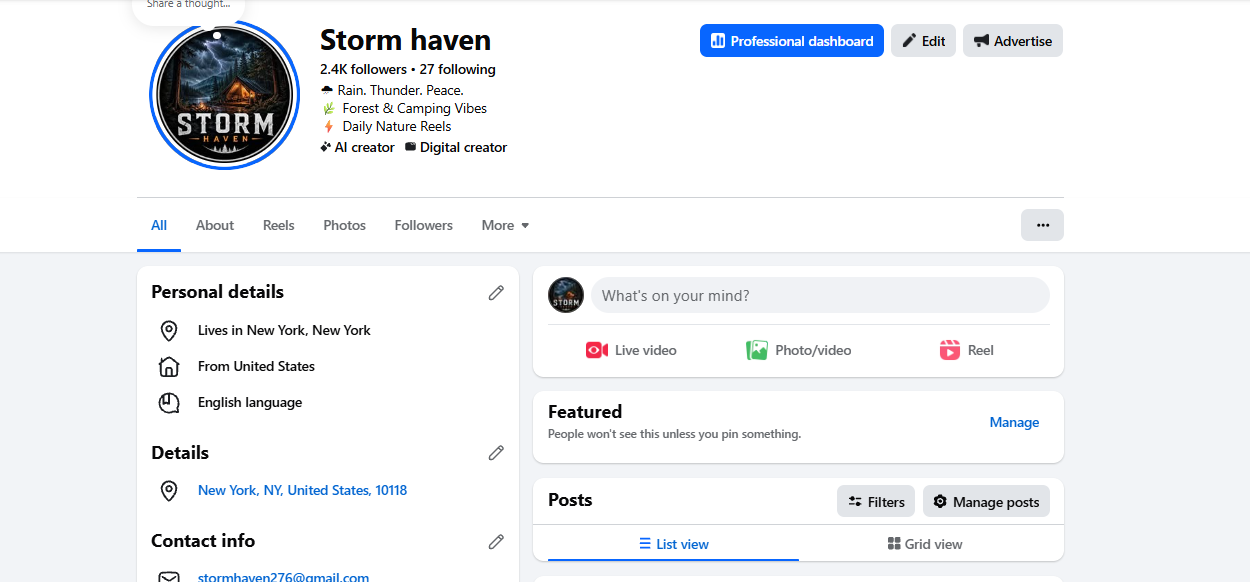Expand the More dropdown menu
Image resolution: width=1250 pixels, height=582 pixels.
click(x=505, y=225)
